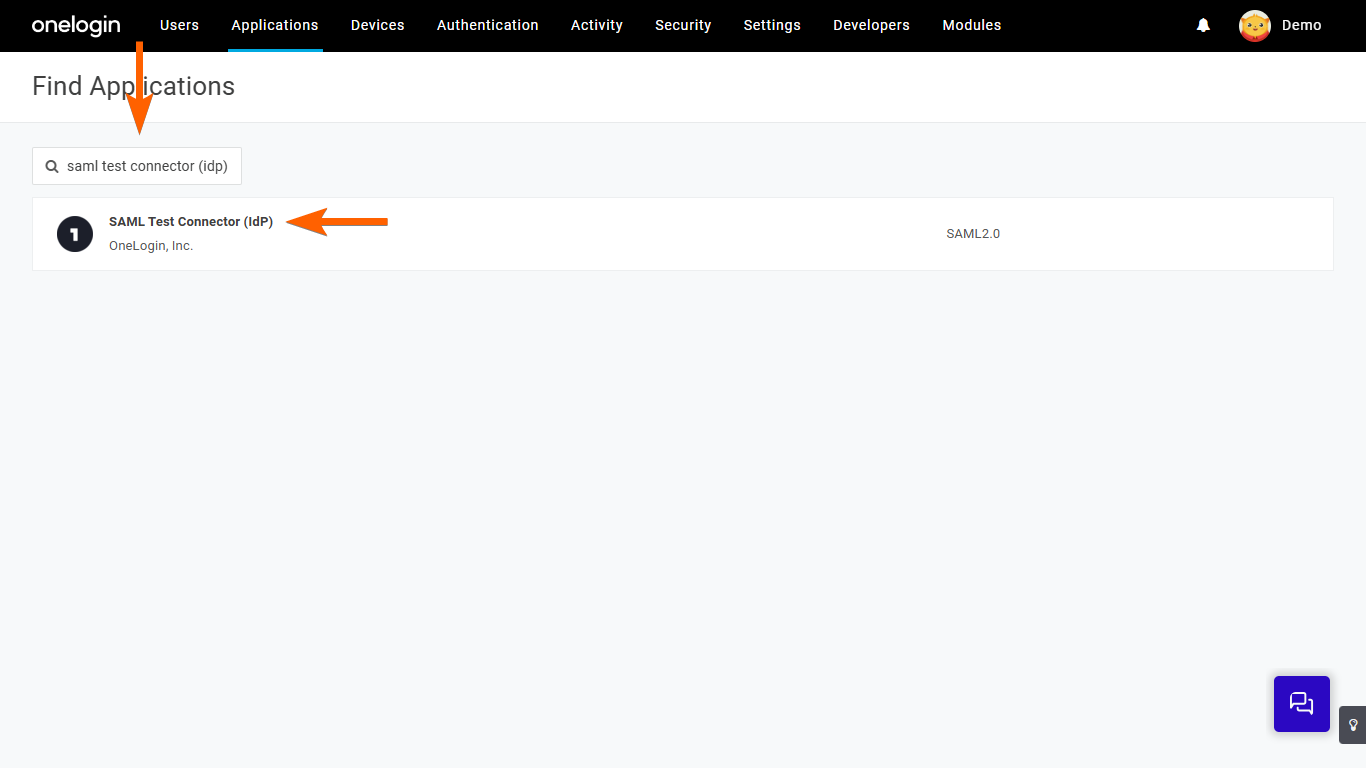Click the search magnifier icon
1366x768 pixels.
coord(52,167)
